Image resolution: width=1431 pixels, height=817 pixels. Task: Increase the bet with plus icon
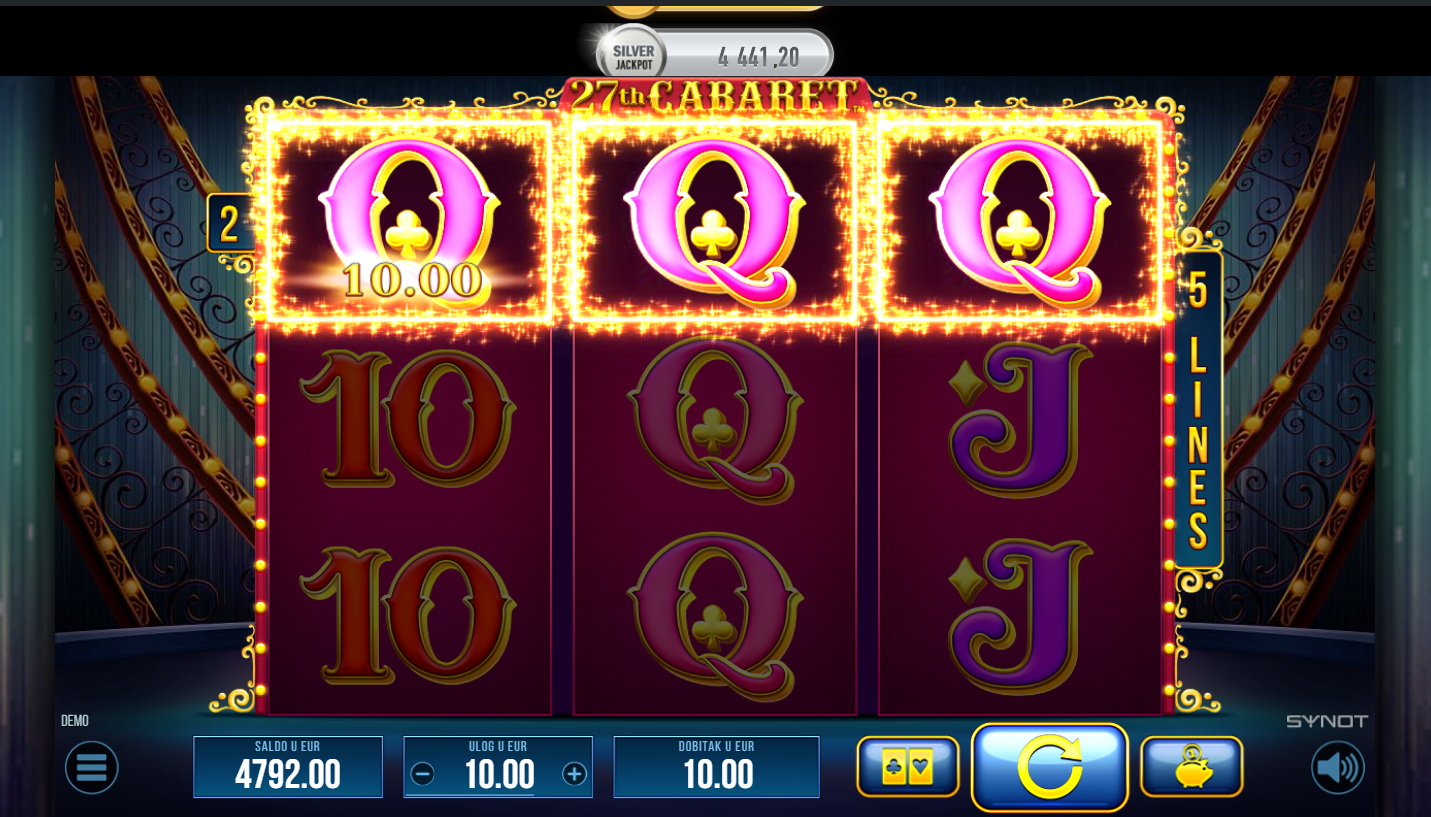[x=574, y=774]
